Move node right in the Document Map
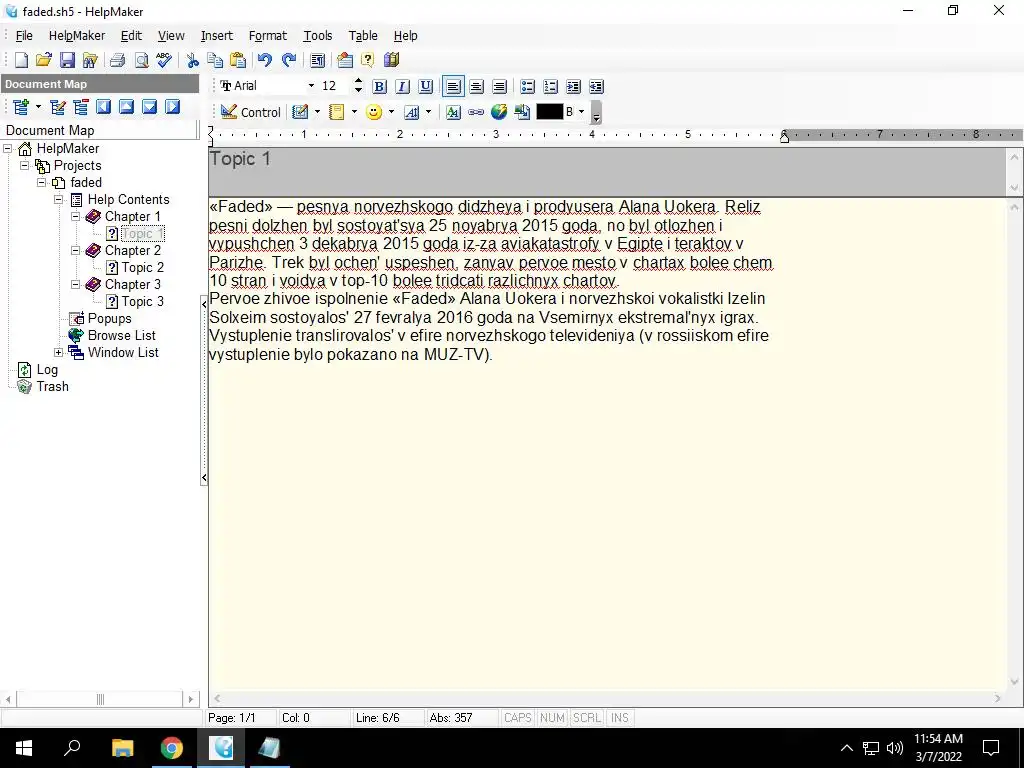 [x=172, y=107]
